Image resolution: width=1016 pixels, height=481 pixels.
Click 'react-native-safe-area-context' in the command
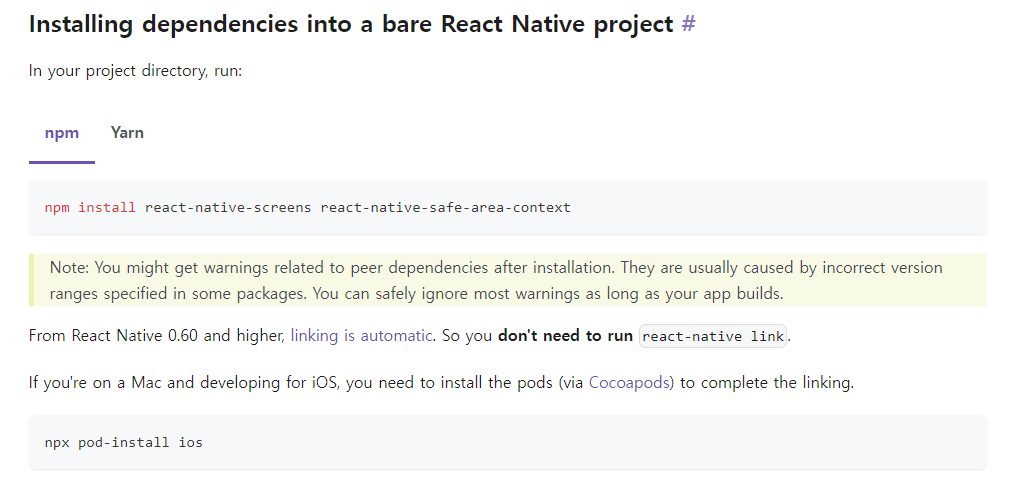(445, 207)
